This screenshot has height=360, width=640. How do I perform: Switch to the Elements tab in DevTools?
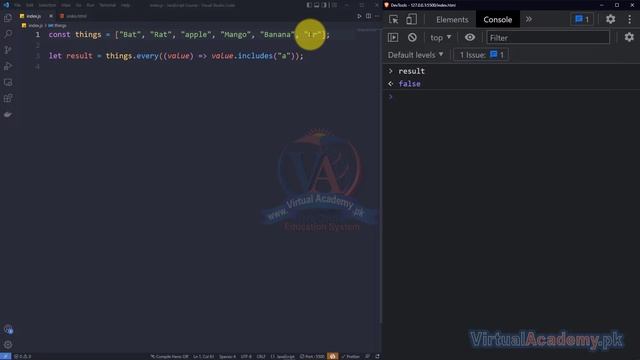(x=452, y=20)
